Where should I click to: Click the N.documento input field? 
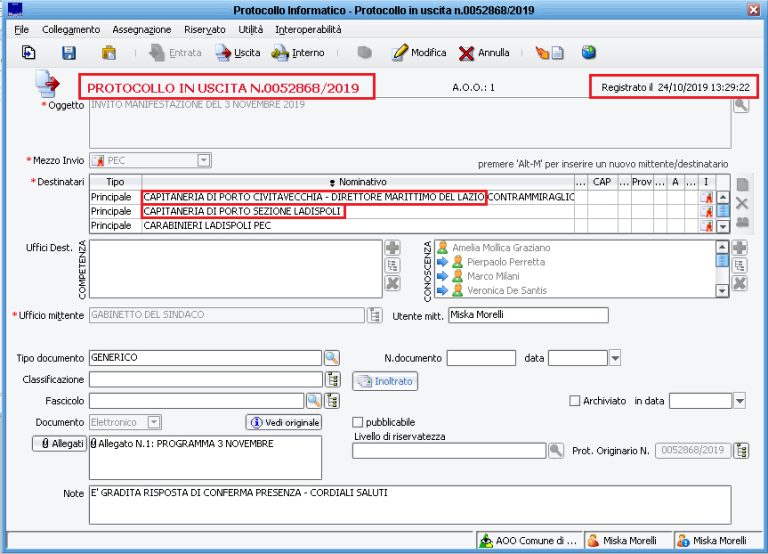[x=481, y=358]
